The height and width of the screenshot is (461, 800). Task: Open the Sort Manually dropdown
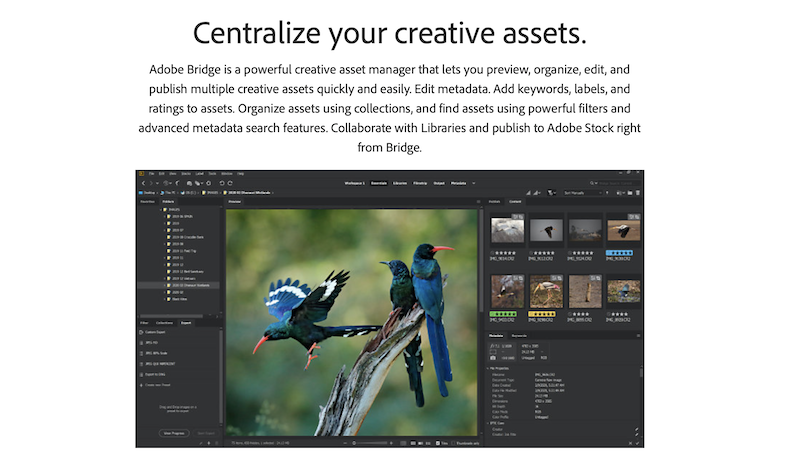tap(583, 193)
